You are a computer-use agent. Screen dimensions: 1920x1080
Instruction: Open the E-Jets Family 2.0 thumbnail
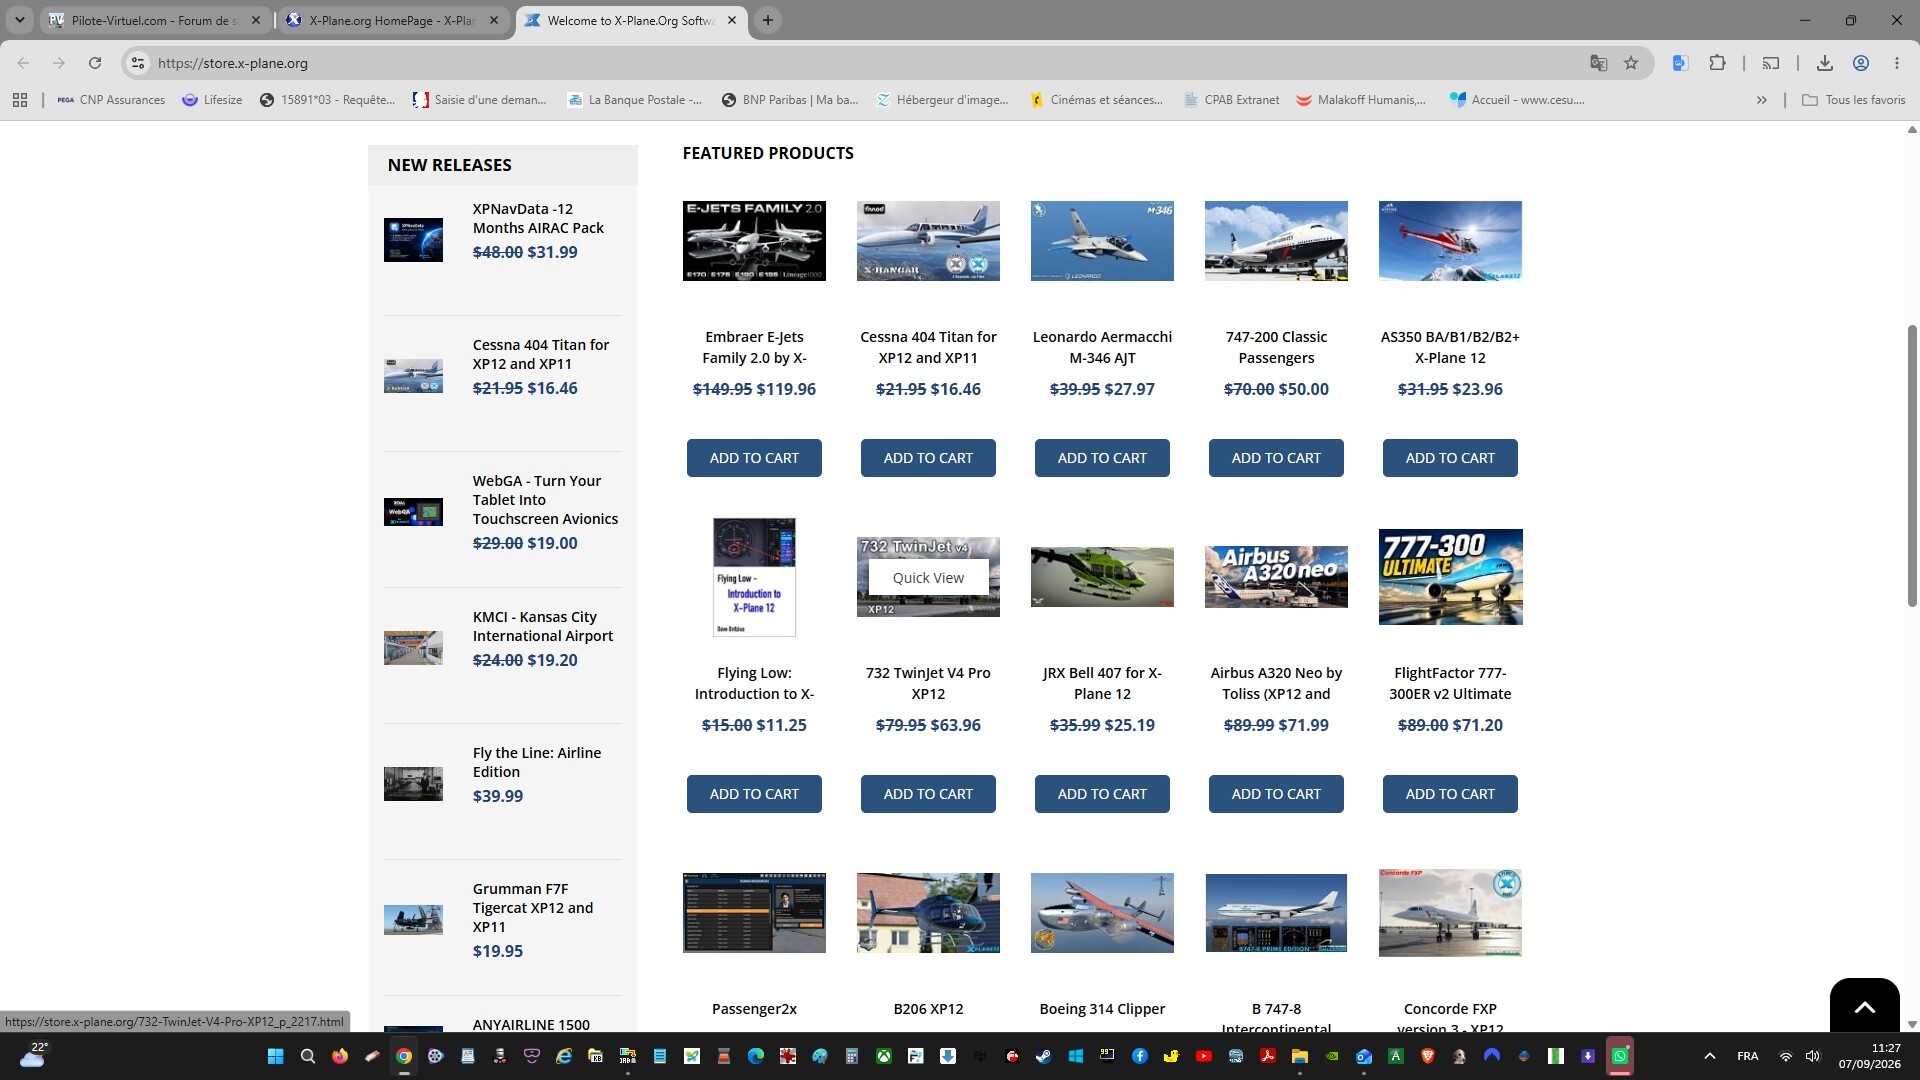754,241
